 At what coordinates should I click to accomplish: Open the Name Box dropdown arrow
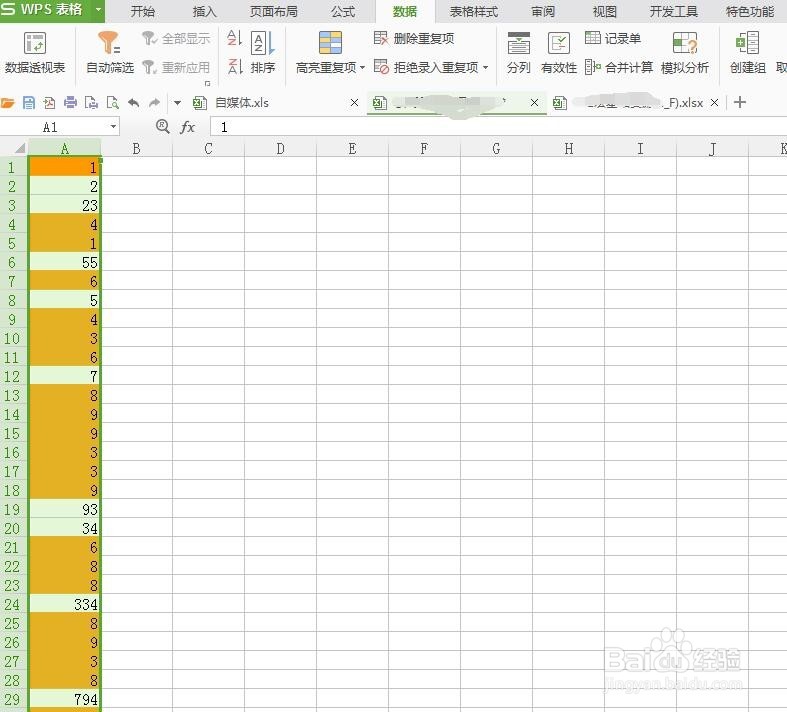[x=113, y=127]
